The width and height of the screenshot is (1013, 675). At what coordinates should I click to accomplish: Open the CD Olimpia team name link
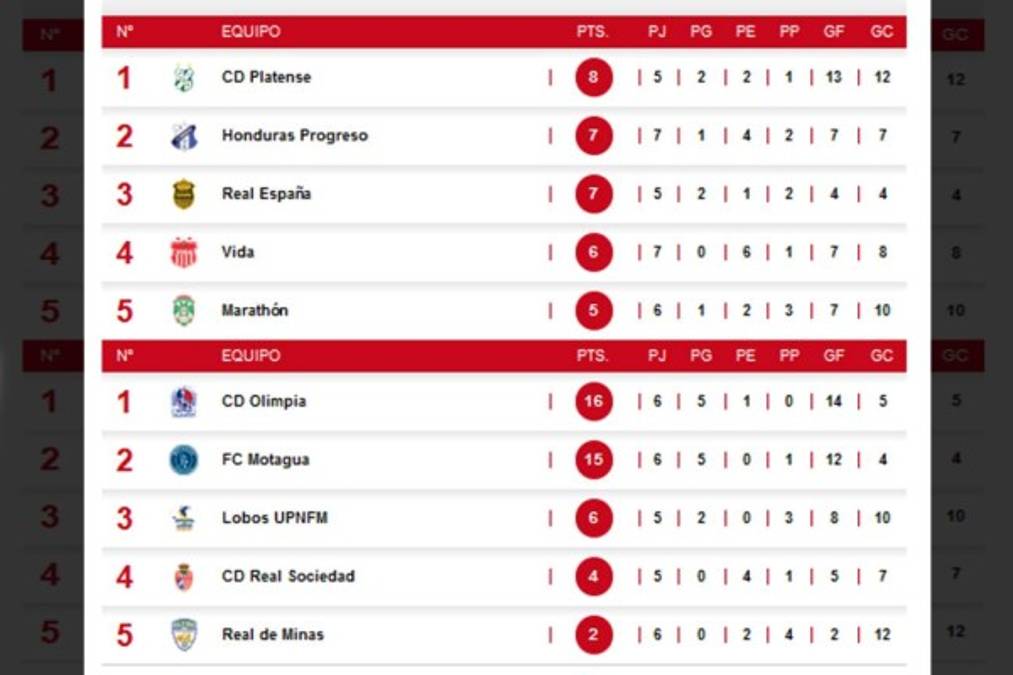coord(264,402)
